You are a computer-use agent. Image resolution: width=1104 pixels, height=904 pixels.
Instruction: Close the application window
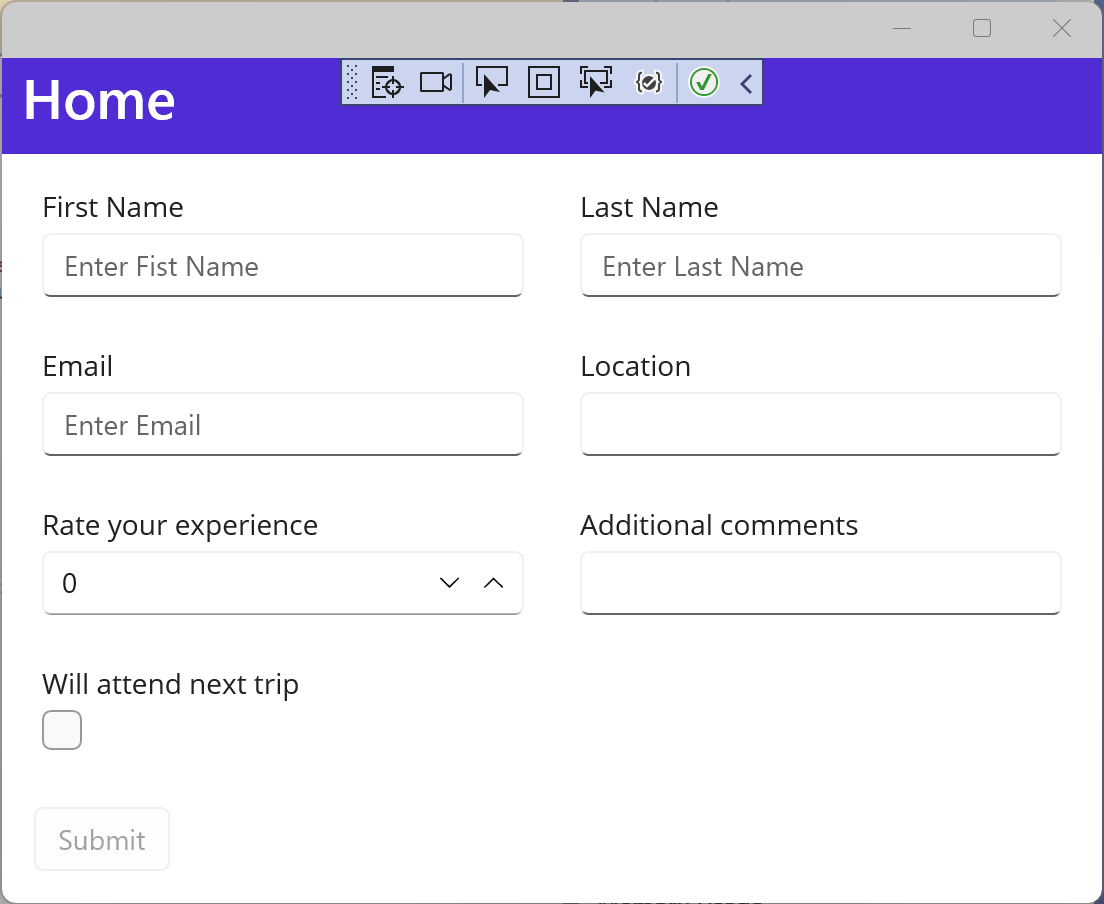point(1062,28)
